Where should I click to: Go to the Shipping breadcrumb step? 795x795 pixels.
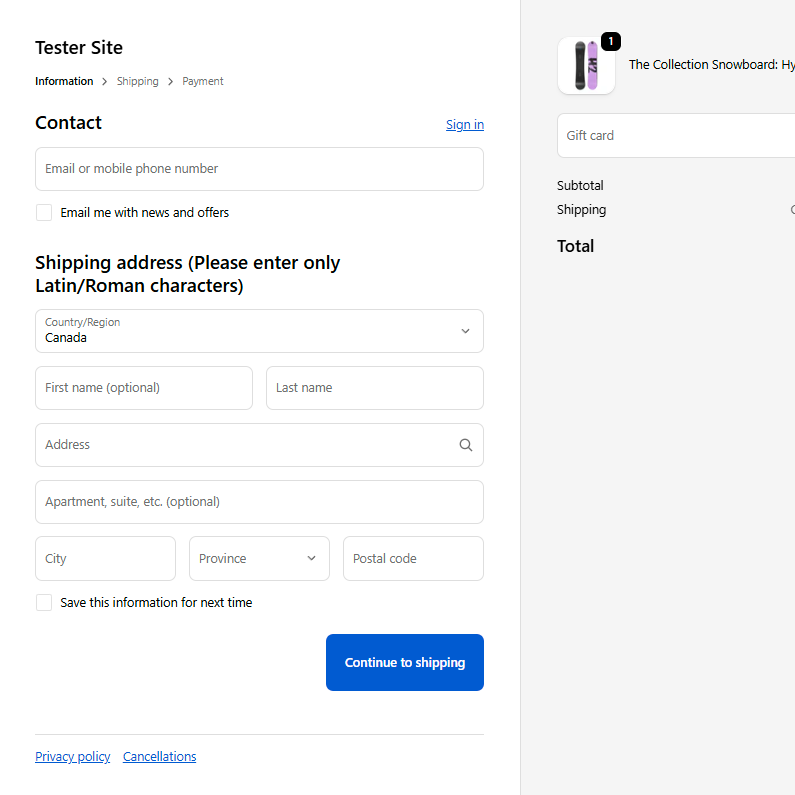tap(137, 81)
